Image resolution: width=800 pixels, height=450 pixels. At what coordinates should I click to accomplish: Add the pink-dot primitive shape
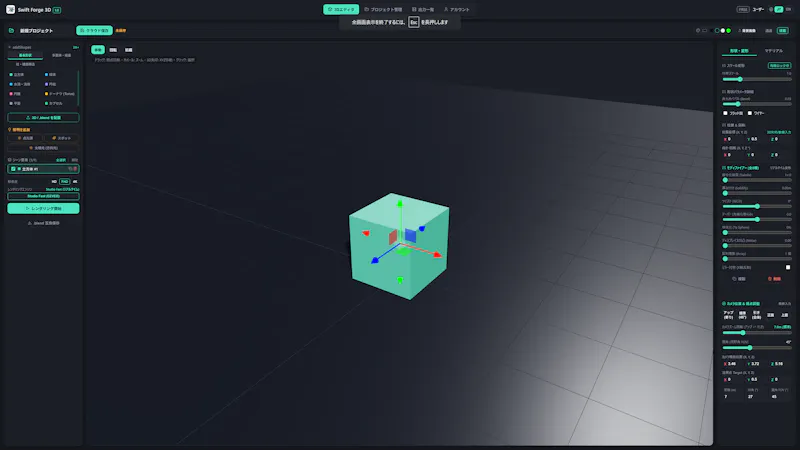tap(15, 94)
